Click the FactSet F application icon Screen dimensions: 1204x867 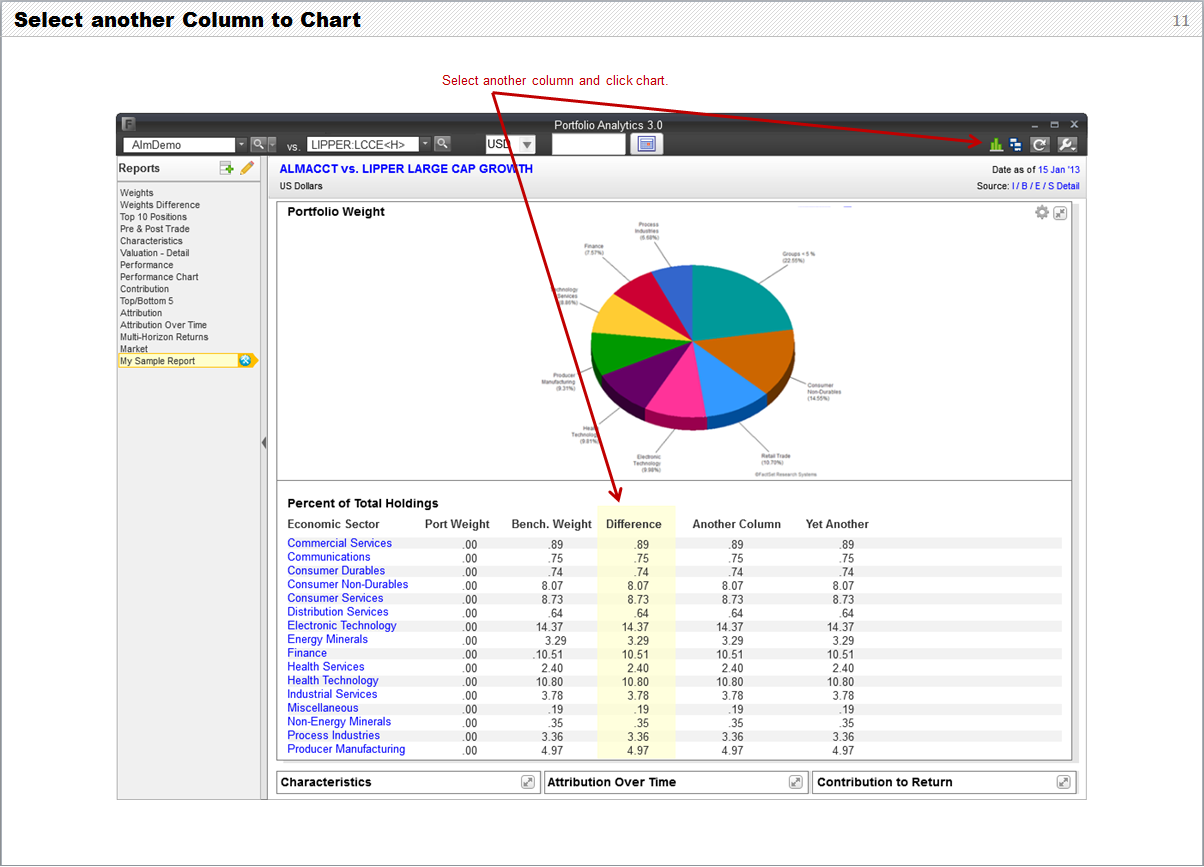pos(128,124)
